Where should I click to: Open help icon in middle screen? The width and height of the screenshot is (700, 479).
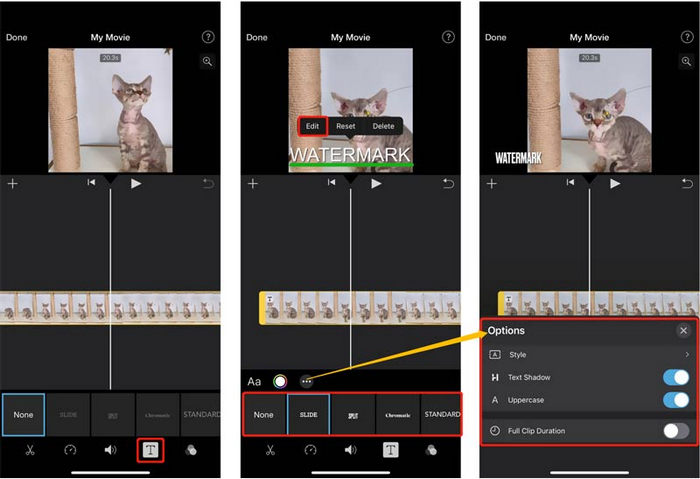tap(448, 37)
